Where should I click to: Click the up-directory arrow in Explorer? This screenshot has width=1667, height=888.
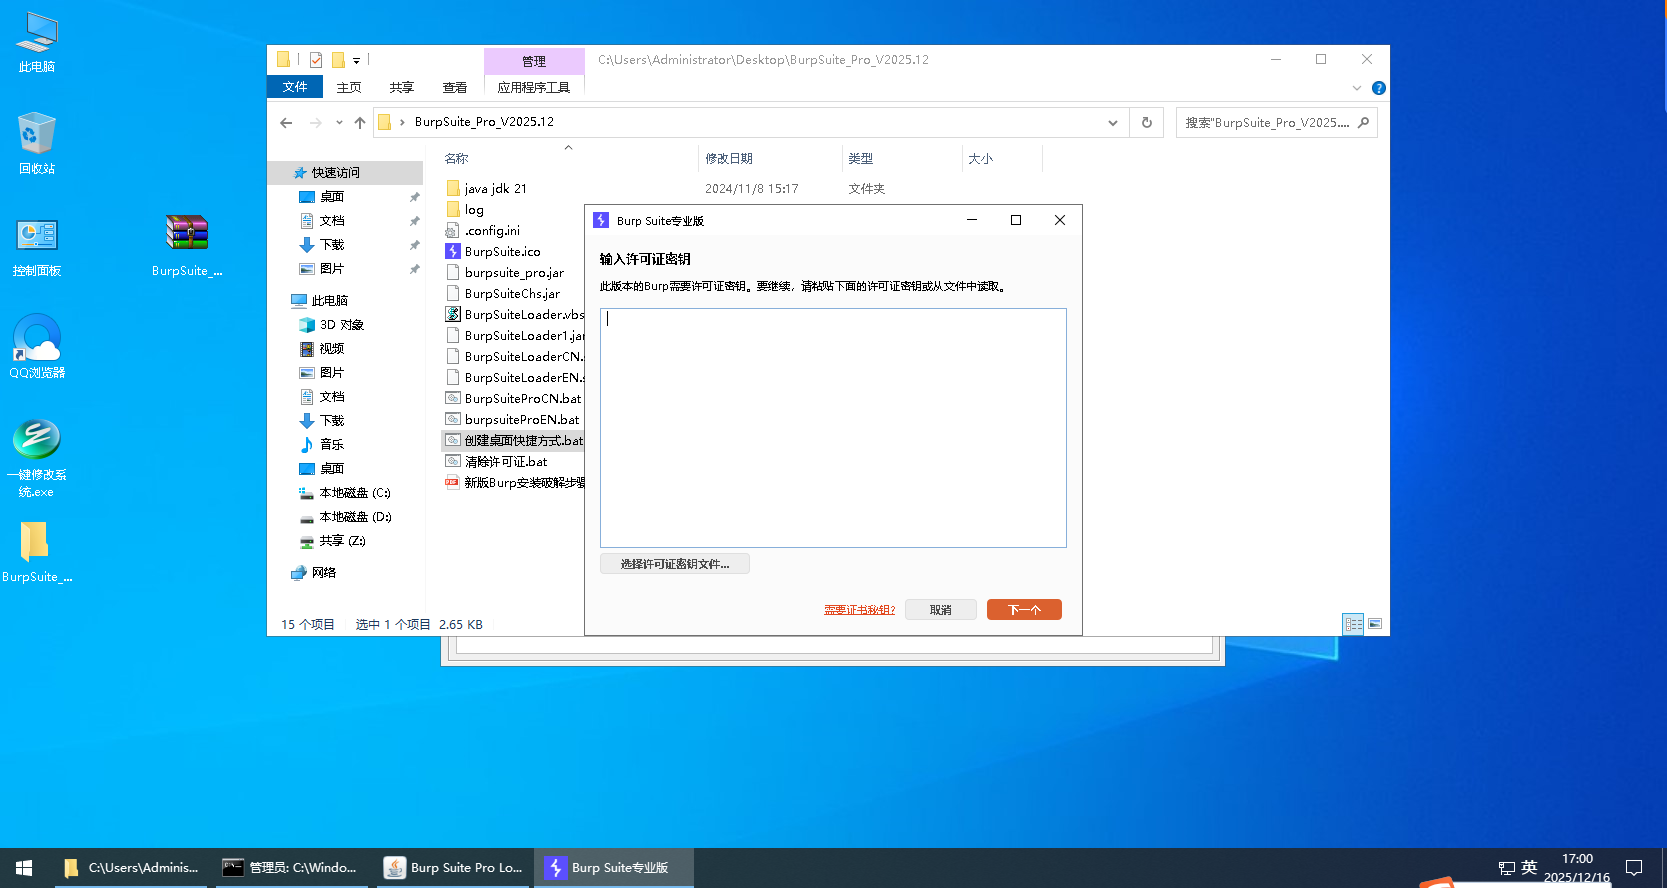[360, 123]
